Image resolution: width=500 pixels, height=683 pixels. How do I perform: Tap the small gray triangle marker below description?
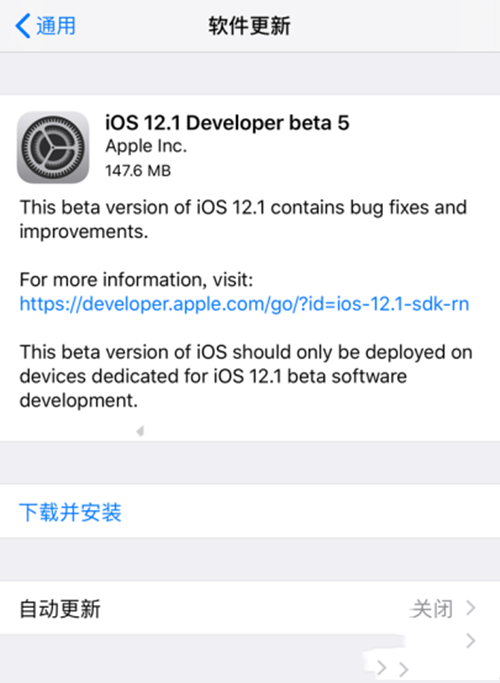(x=140, y=431)
